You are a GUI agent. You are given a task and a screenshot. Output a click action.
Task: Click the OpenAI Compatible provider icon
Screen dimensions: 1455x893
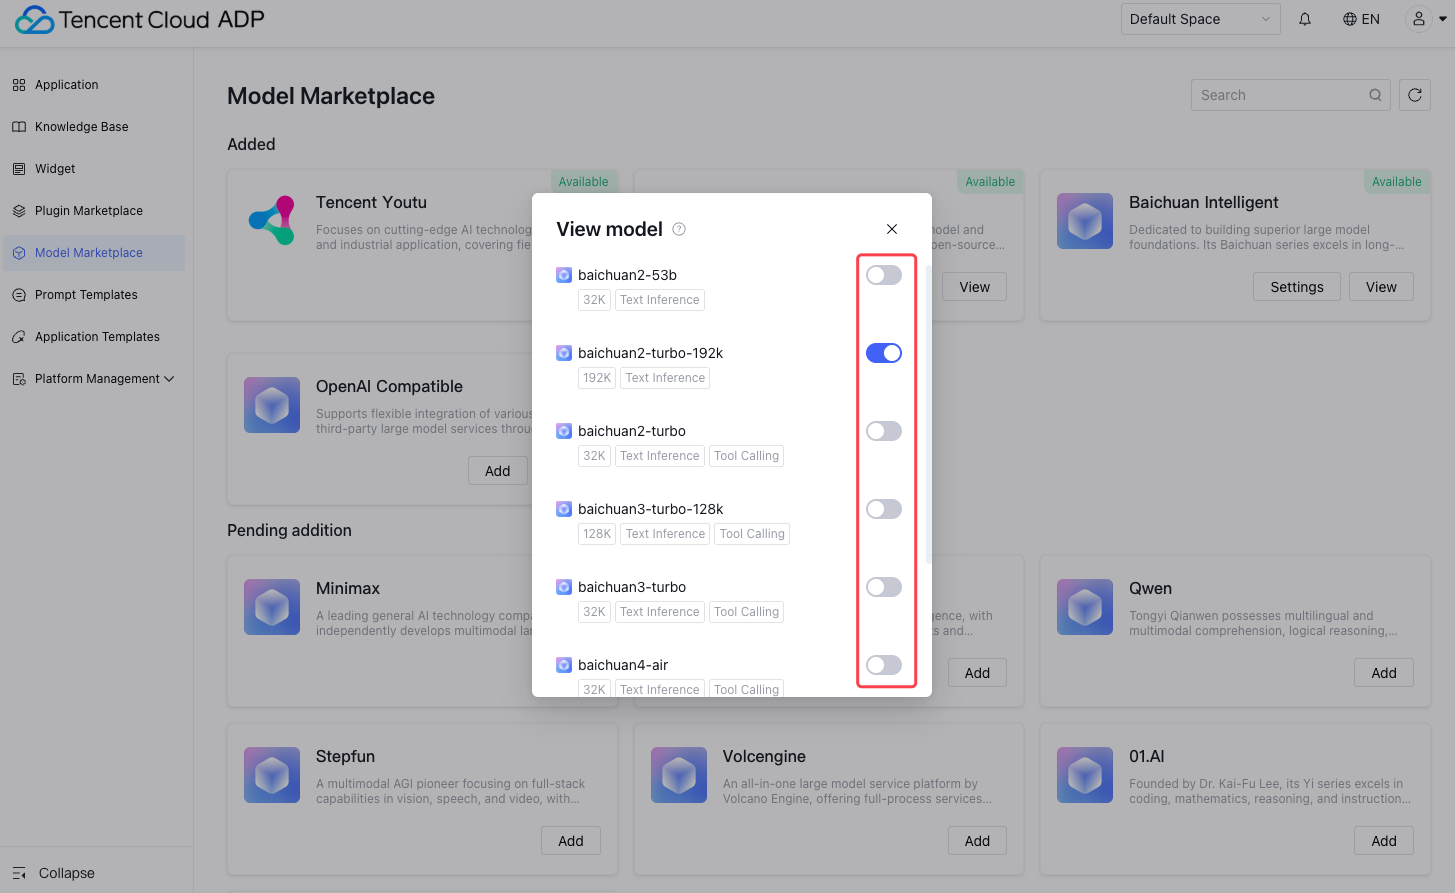coord(272,405)
